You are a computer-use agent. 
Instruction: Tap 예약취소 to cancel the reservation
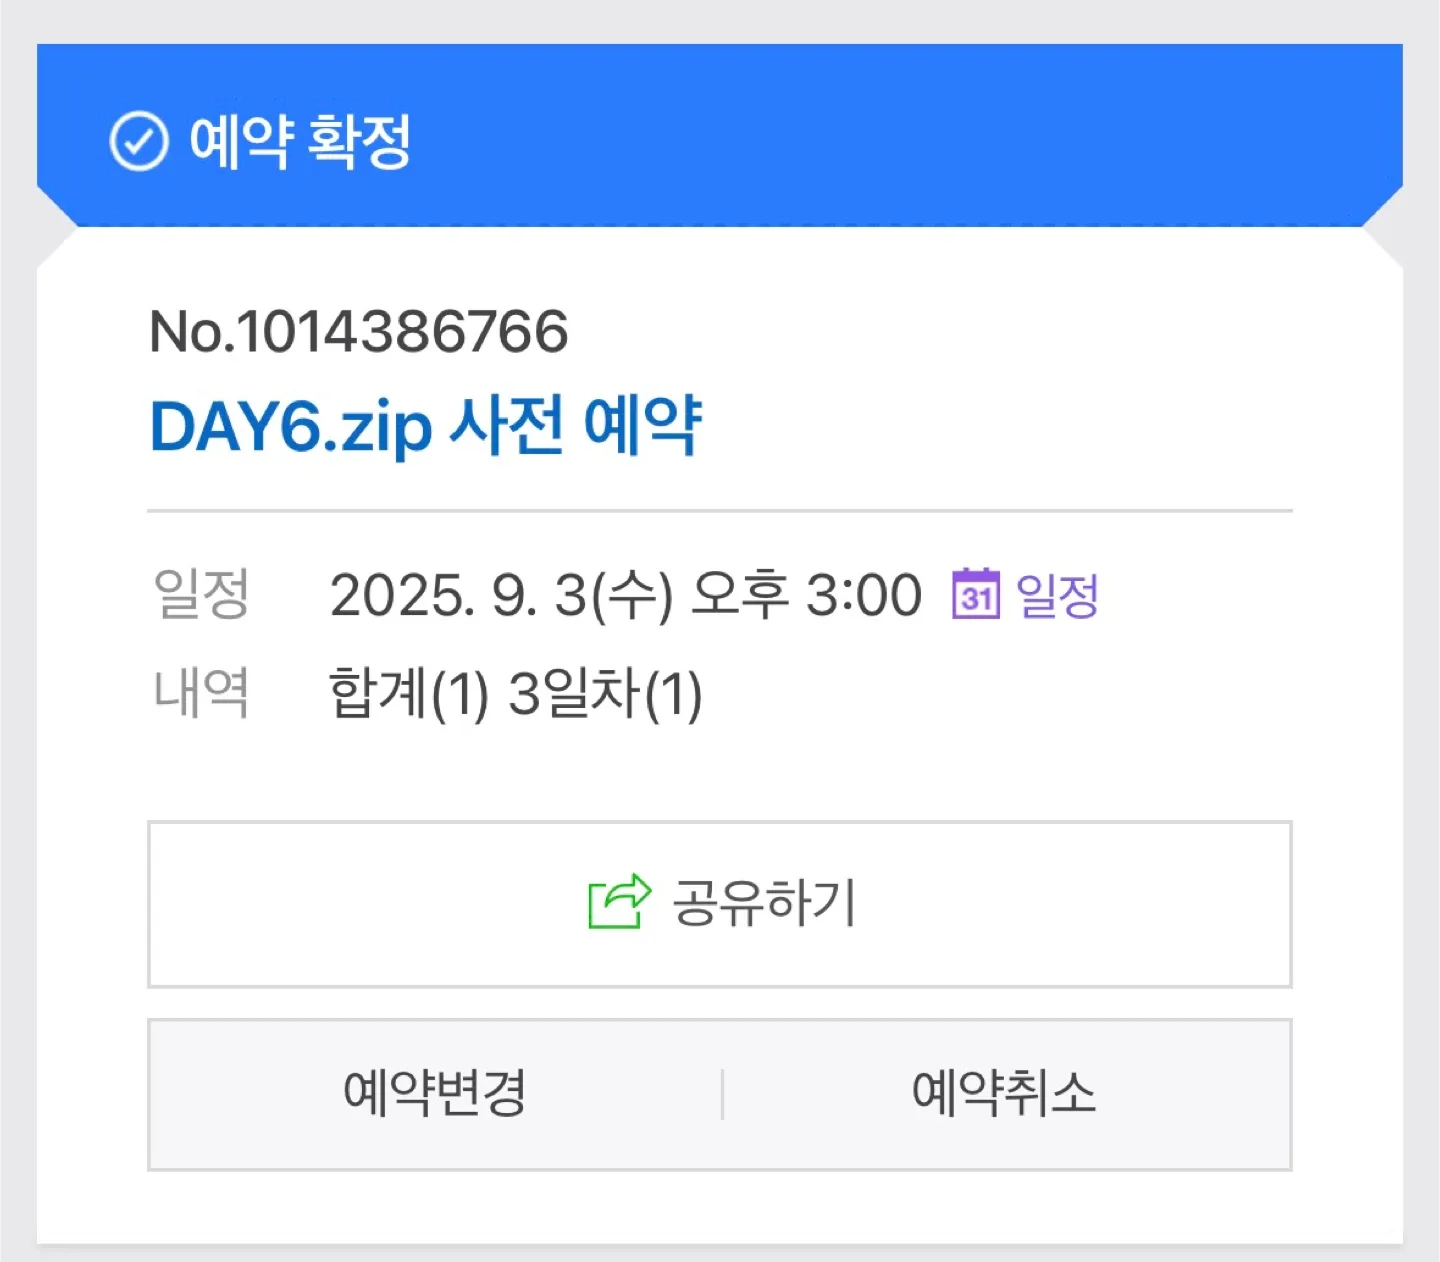pos(1004,1093)
